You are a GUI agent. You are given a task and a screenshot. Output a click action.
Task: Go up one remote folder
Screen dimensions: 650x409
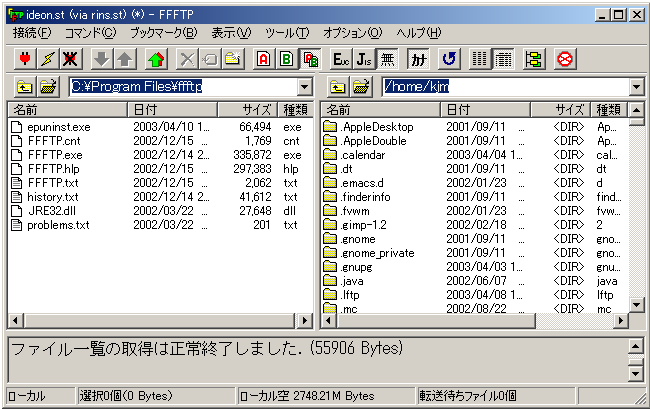[x=338, y=87]
